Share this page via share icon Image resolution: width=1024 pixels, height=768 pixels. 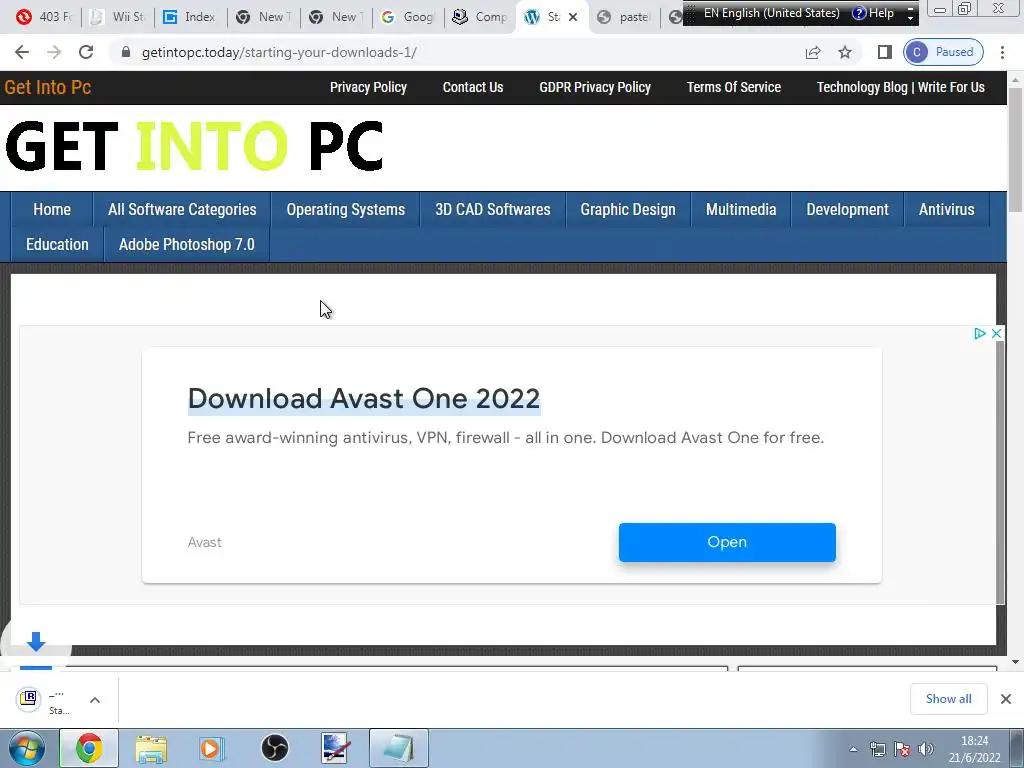pos(813,52)
